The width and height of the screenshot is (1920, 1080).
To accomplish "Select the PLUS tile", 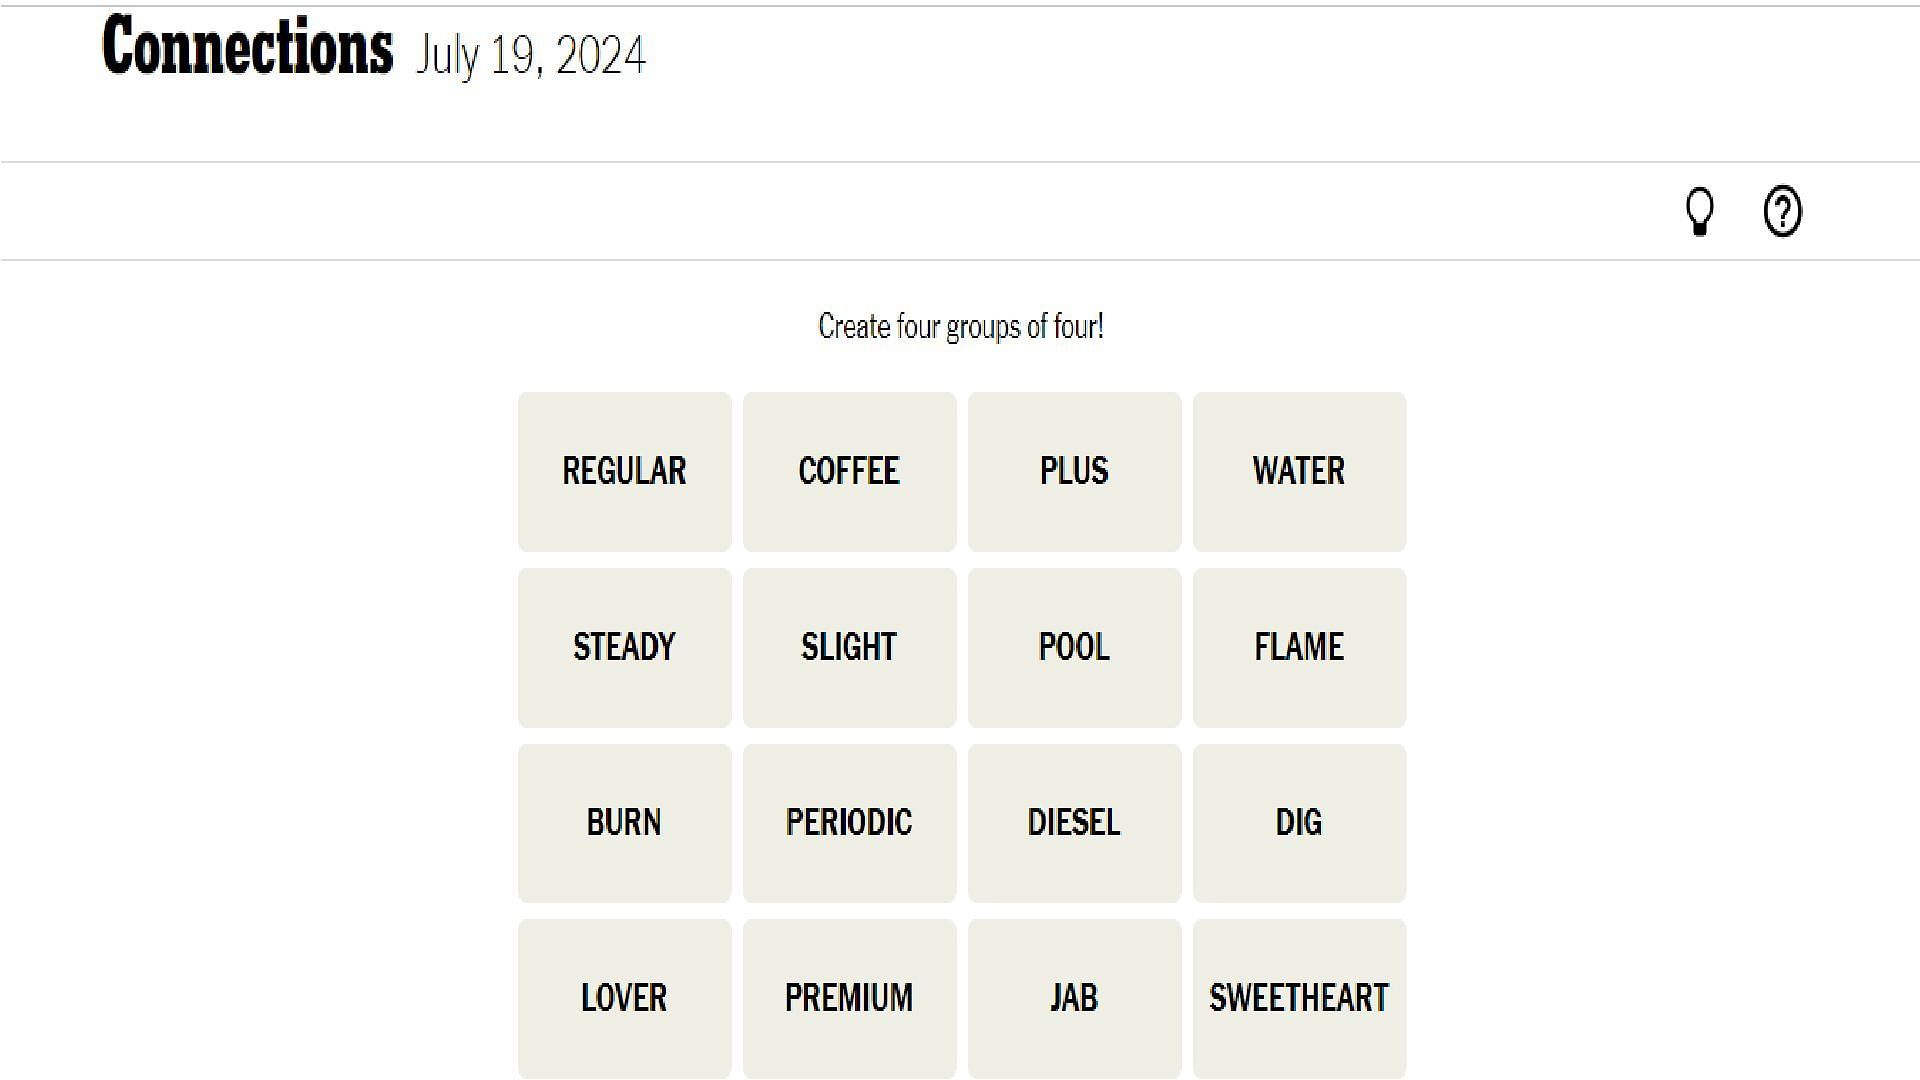I will click(x=1075, y=471).
